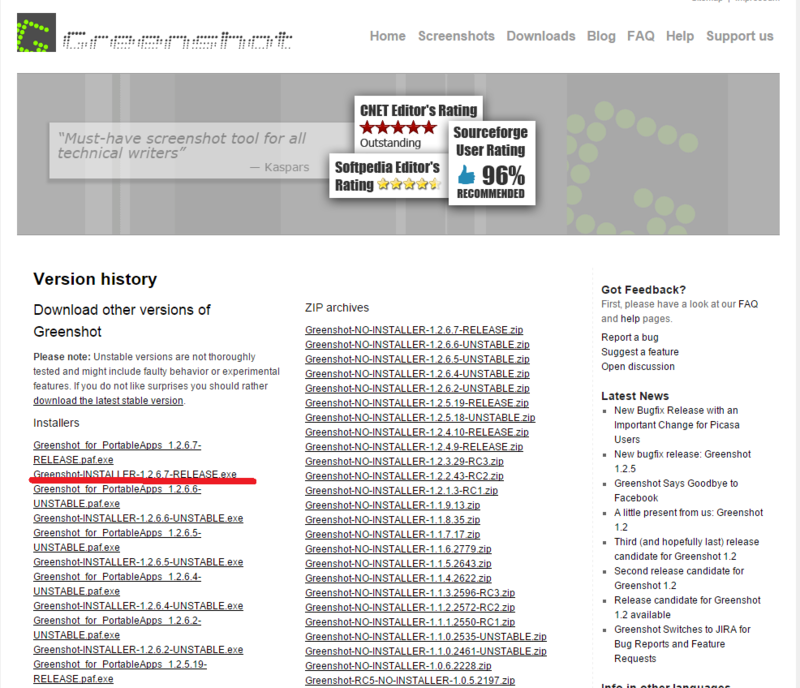The image size is (800, 688).
Task: Click the Sourceforge User Rating badge
Action: (491, 163)
